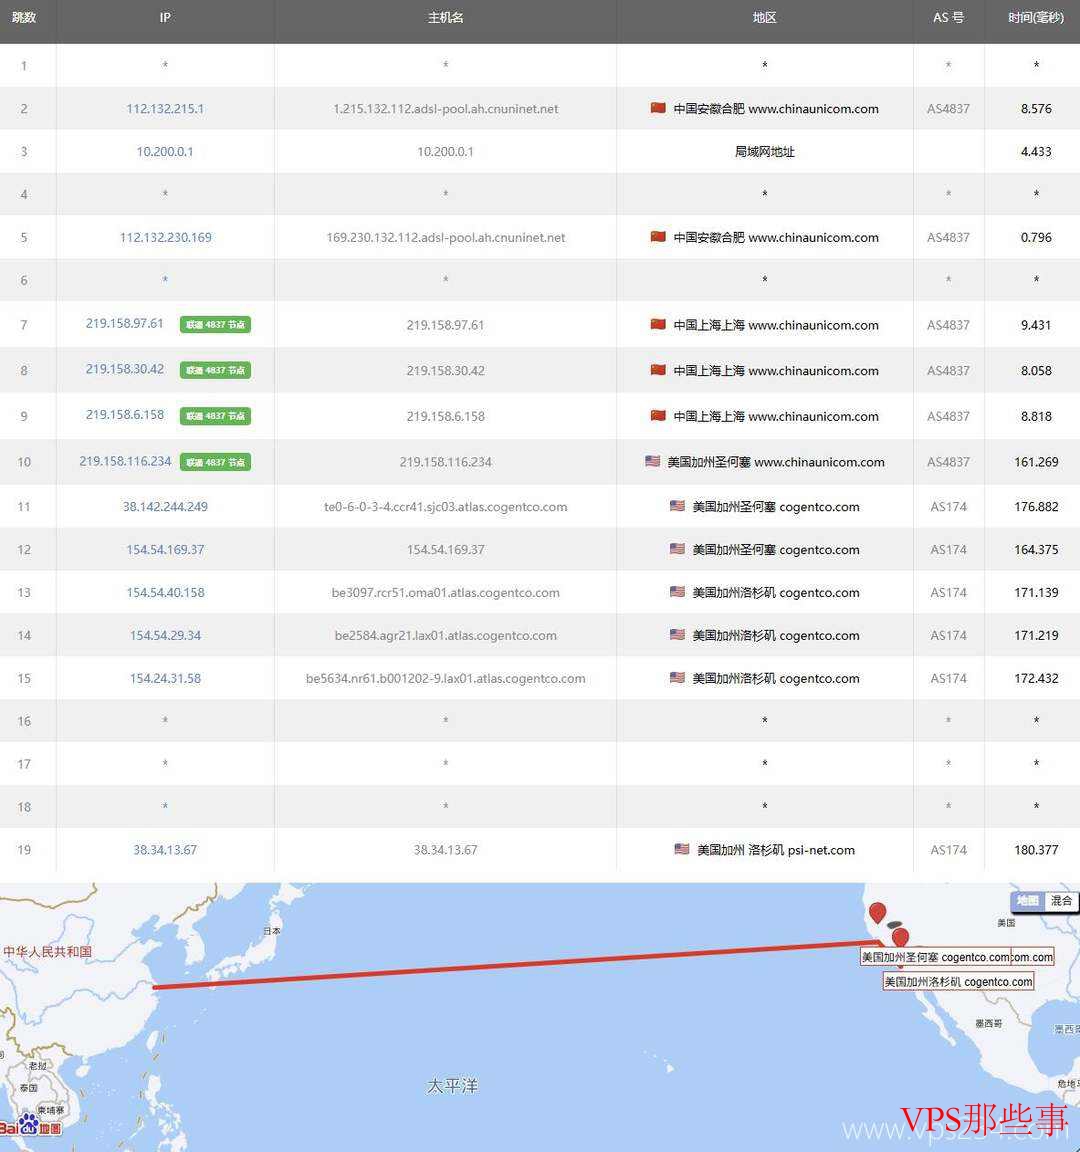
Task: Click hostname te0-6-0-3-4.ccr41.sjc03.atlas.cogentco.com
Action: [445, 506]
